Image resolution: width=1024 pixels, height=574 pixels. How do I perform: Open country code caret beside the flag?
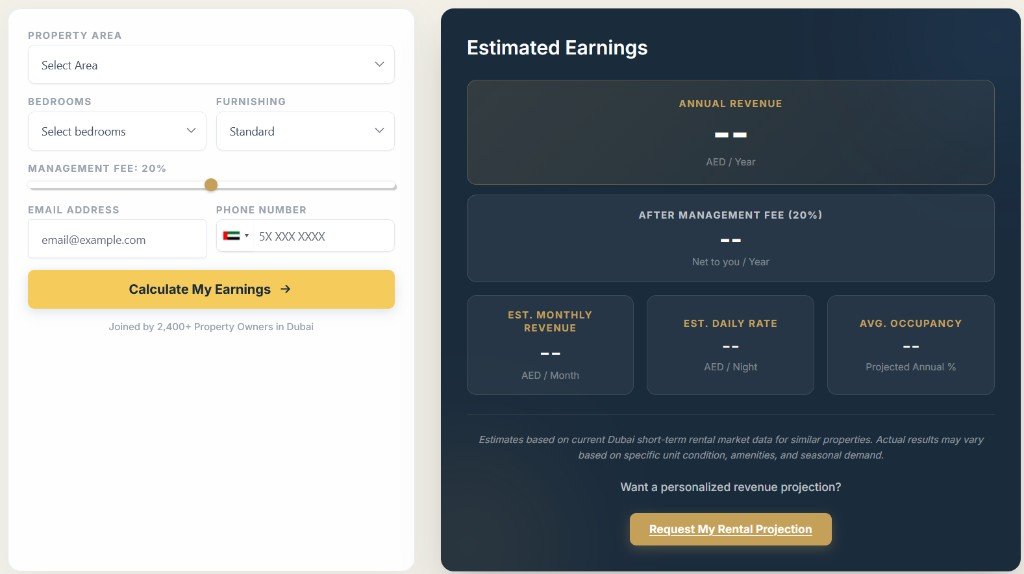click(x=246, y=236)
